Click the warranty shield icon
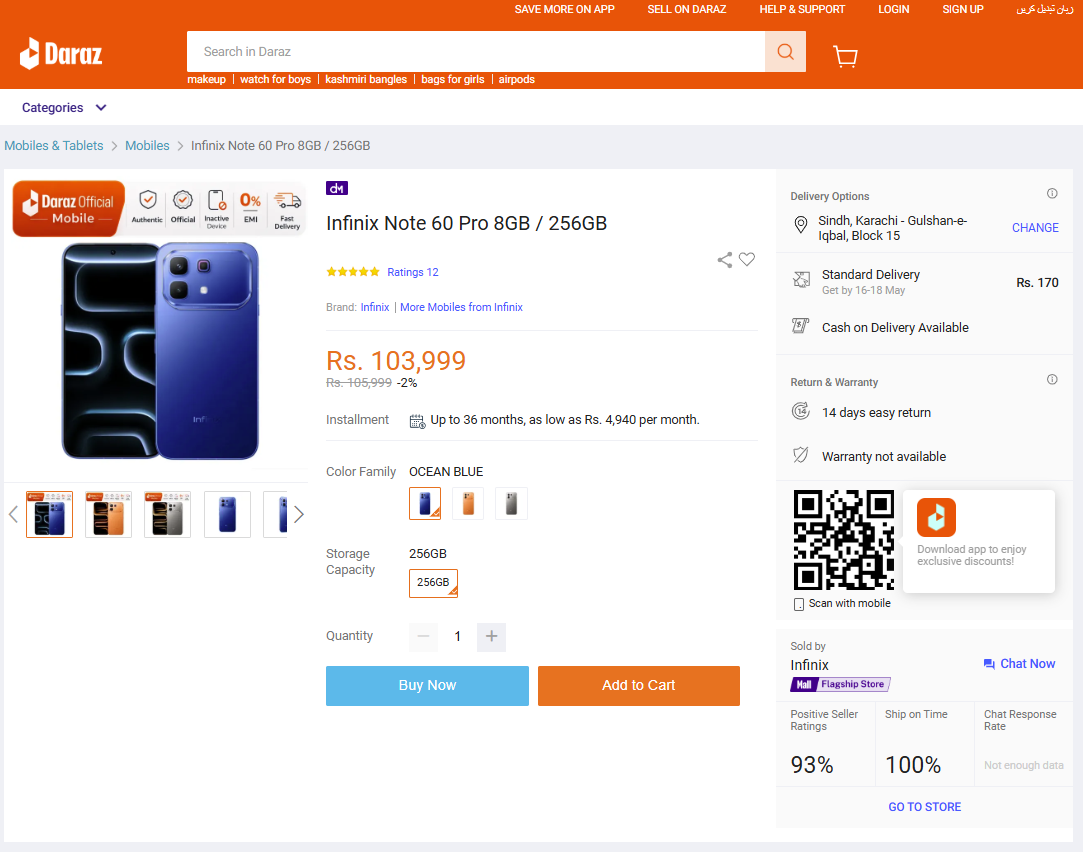1083x852 pixels. [801, 455]
